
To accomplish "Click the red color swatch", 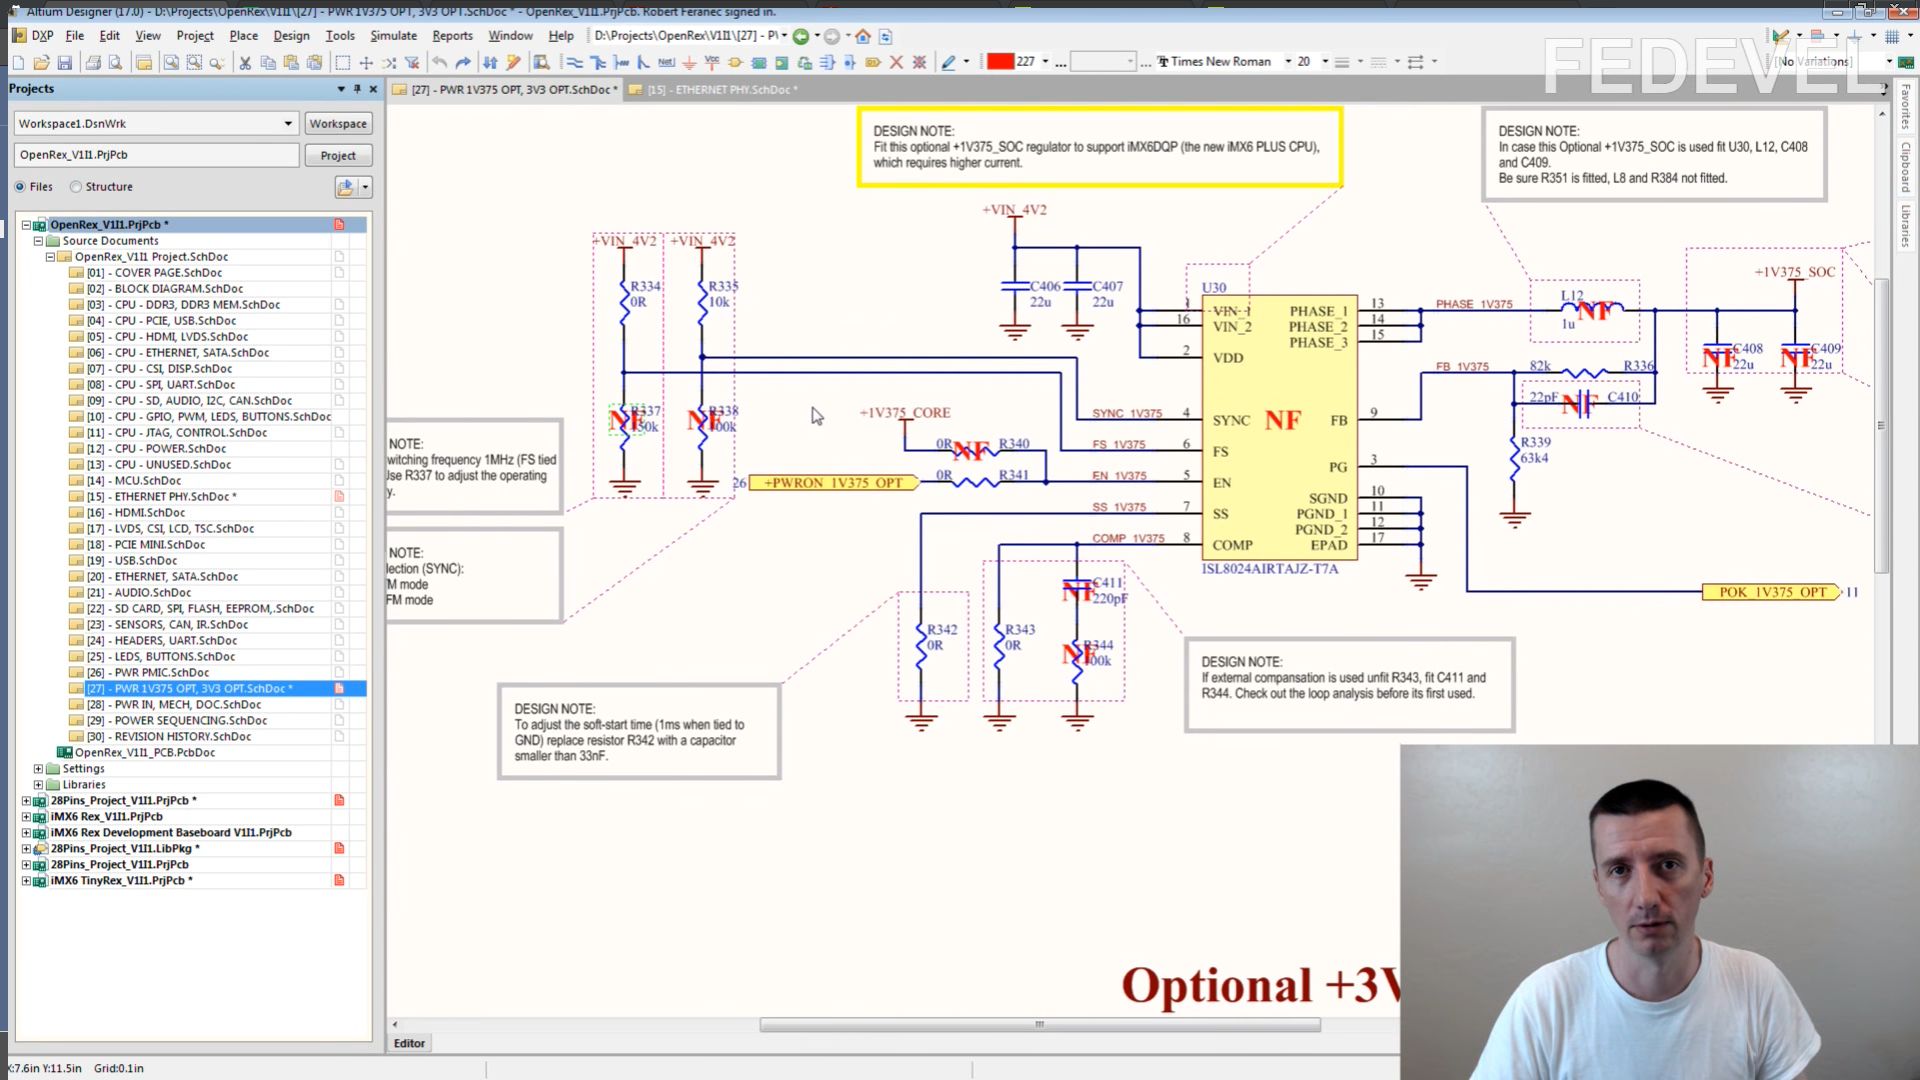I will (x=1000, y=62).
